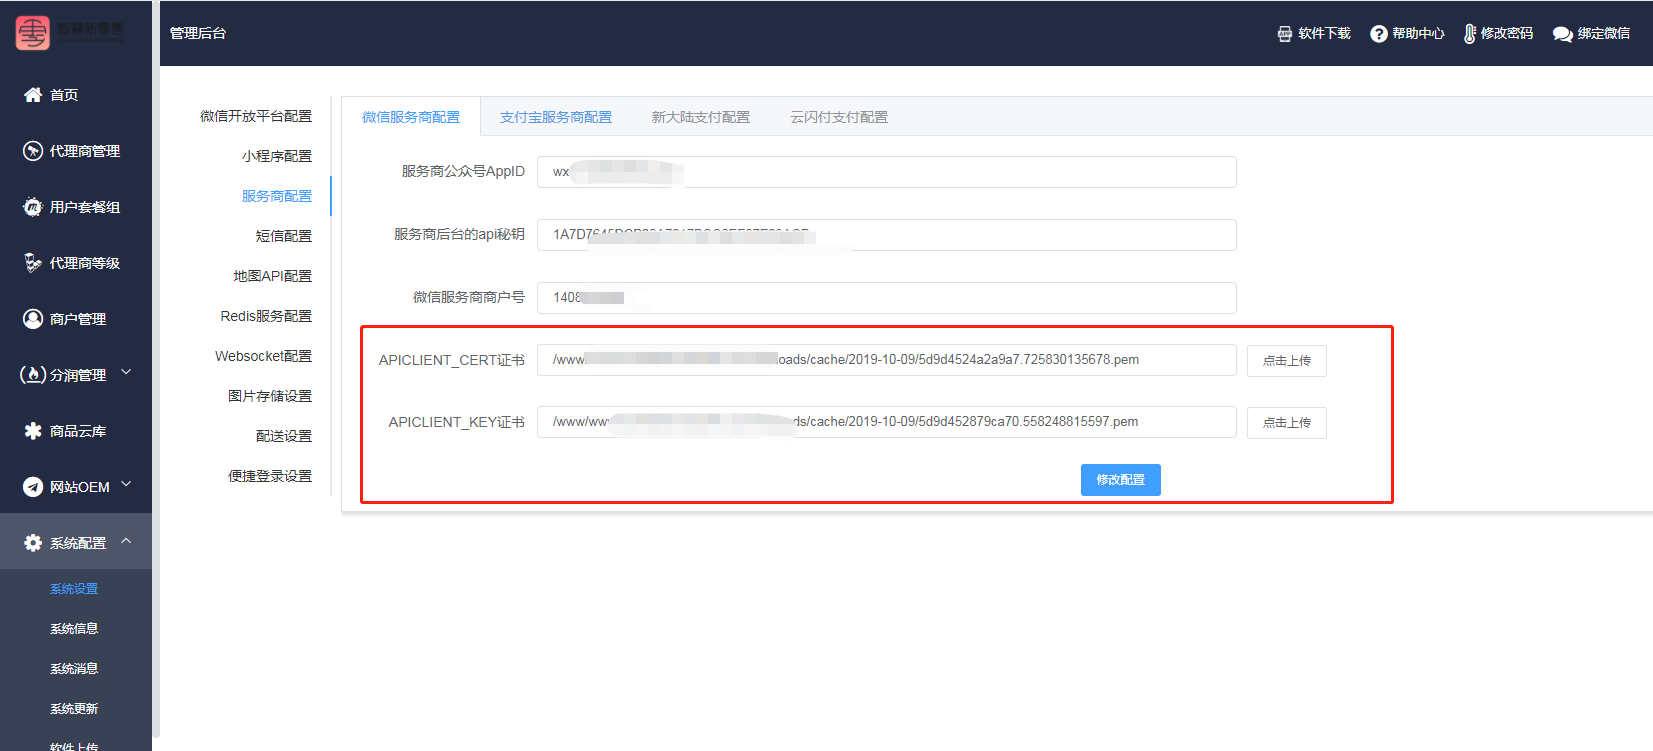Click 点击上传 for APICLIENT_CERT证书

click(1287, 361)
